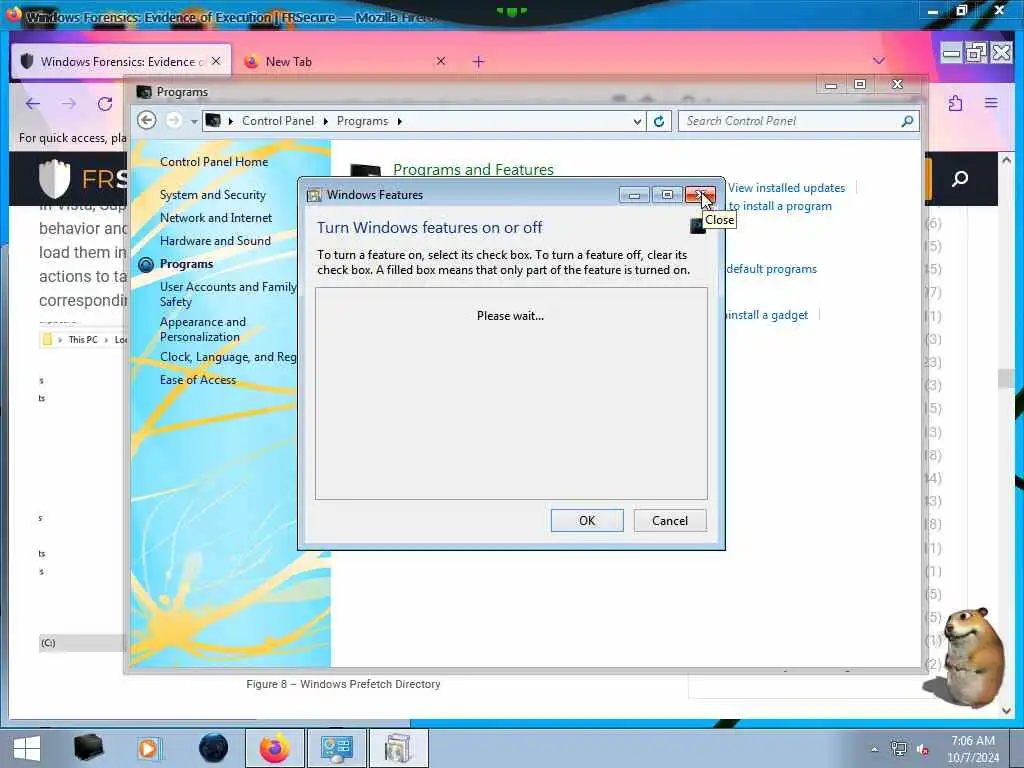1024x768 pixels.
Task: Click Back arrow in Programs window
Action: tap(147, 121)
